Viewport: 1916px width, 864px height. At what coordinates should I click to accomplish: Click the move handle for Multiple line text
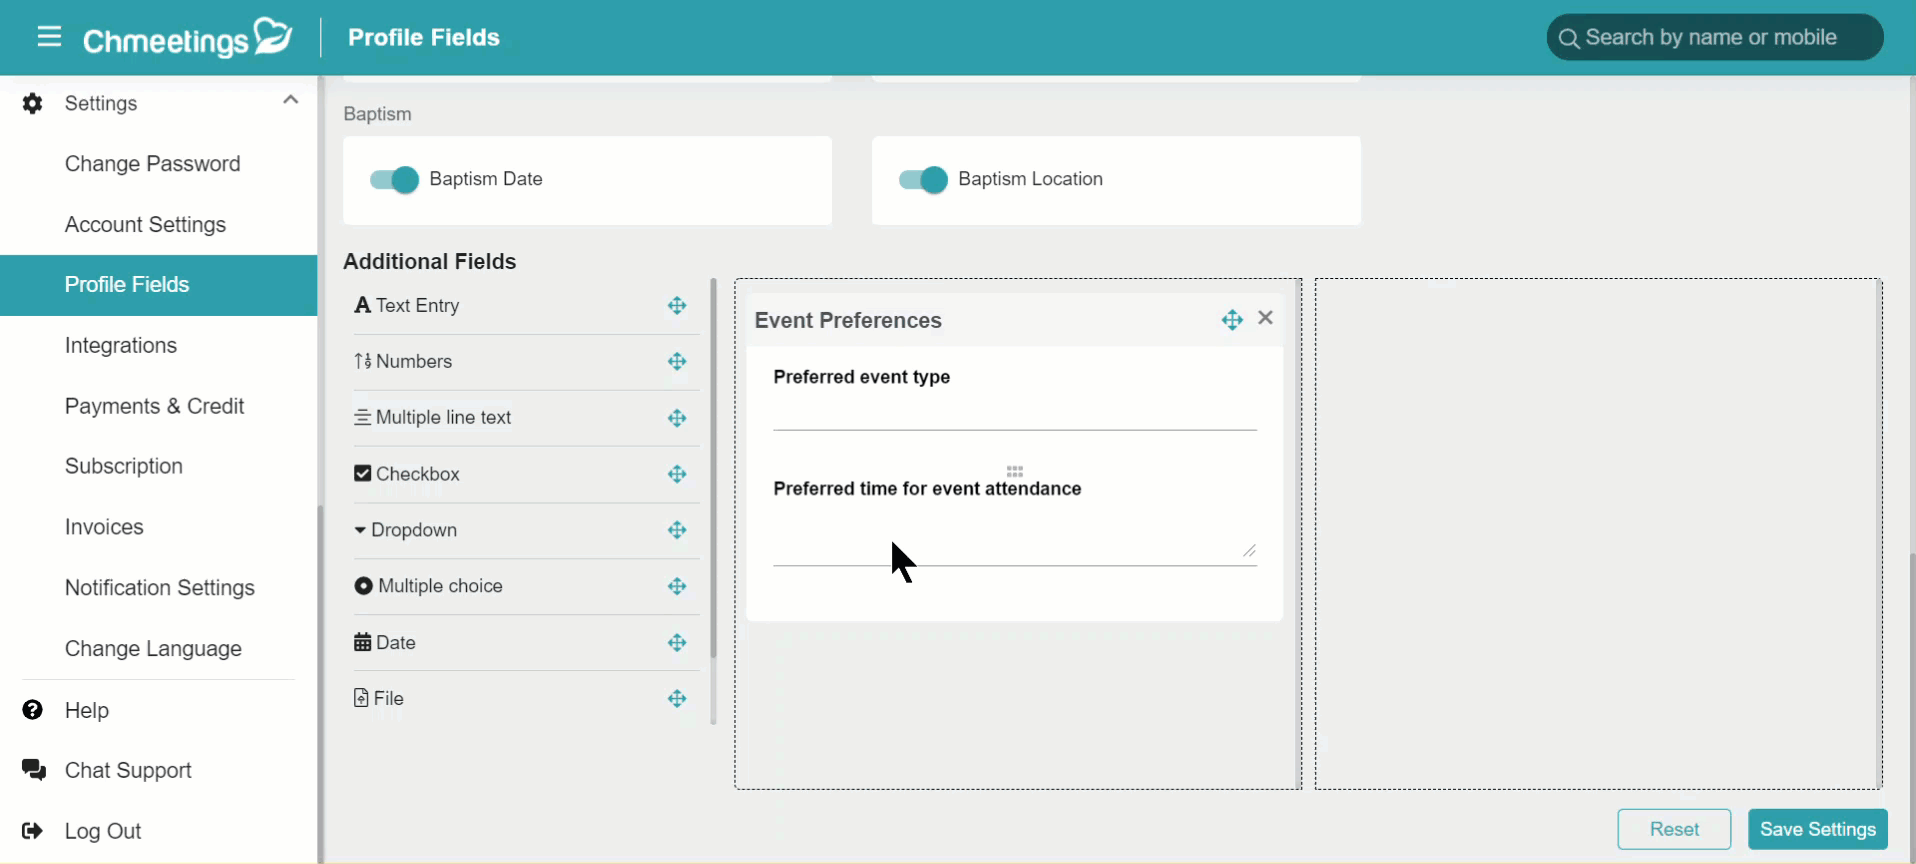677,418
